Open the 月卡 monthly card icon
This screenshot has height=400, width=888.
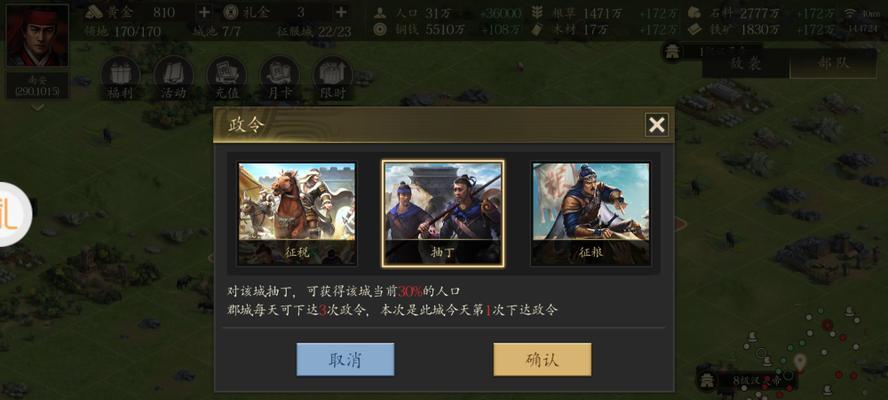coord(280,79)
